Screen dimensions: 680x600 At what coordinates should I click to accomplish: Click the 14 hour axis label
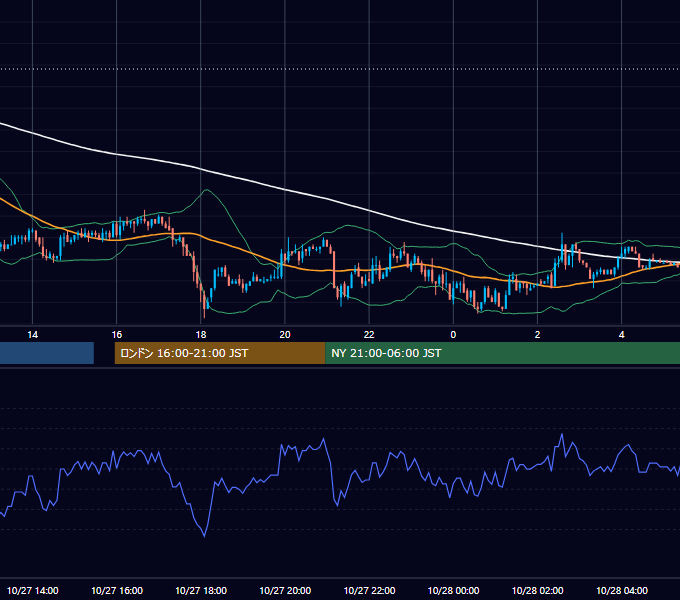coord(33,335)
